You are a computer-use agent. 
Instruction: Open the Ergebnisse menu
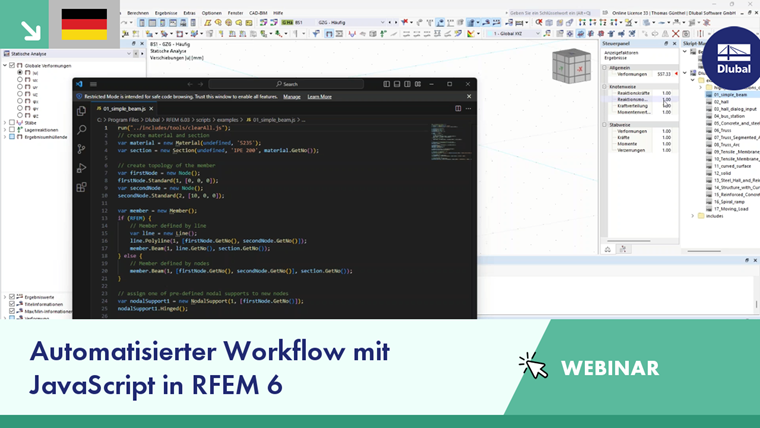166,13
